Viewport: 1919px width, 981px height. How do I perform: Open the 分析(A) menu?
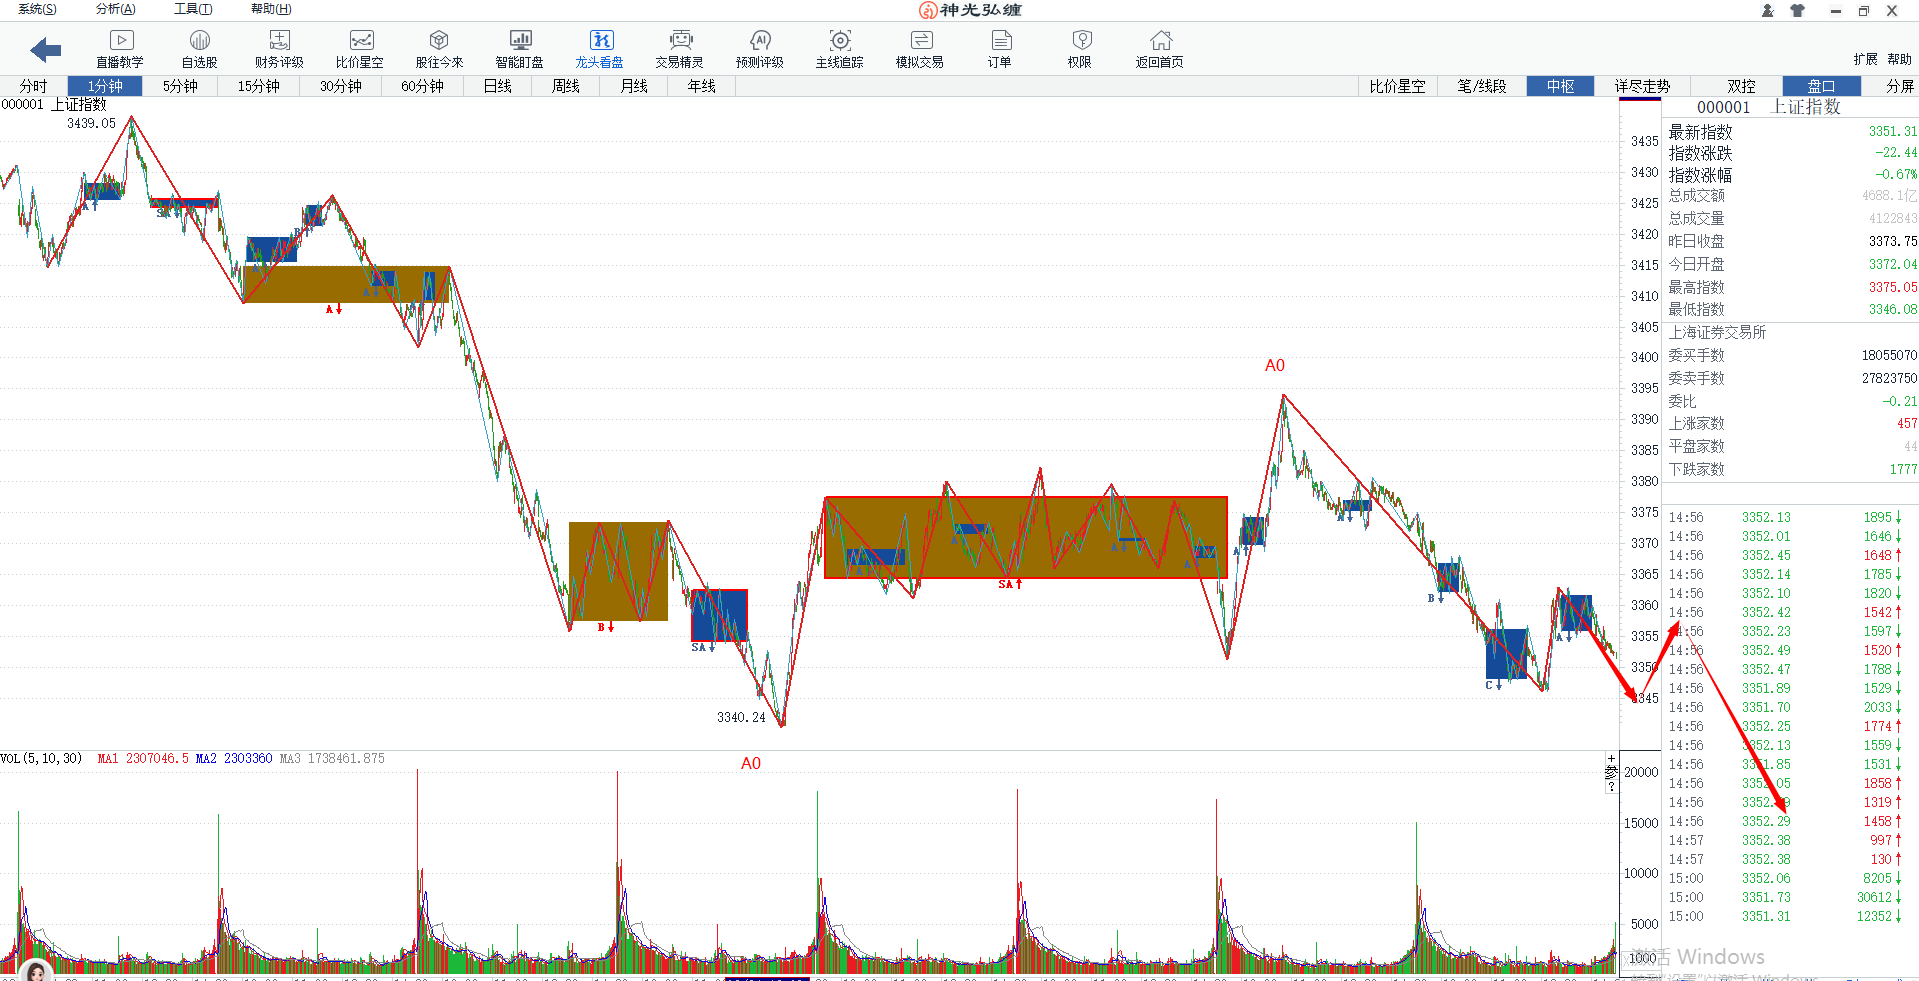pyautogui.click(x=116, y=9)
